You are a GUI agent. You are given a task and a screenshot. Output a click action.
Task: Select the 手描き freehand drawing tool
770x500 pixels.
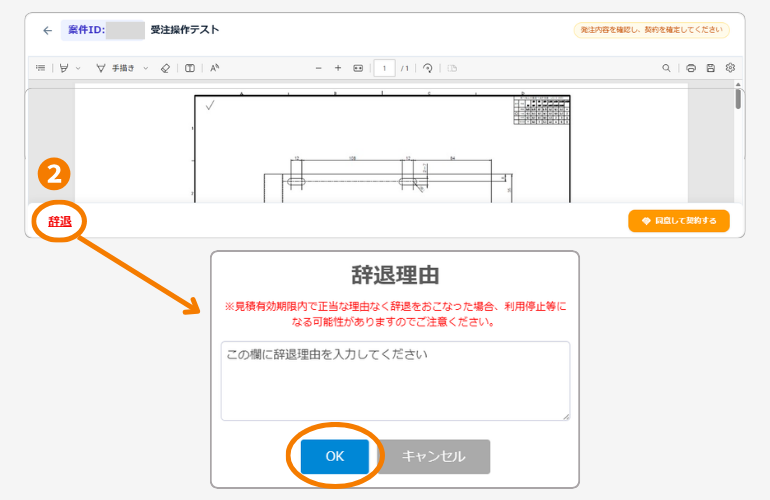(115, 68)
